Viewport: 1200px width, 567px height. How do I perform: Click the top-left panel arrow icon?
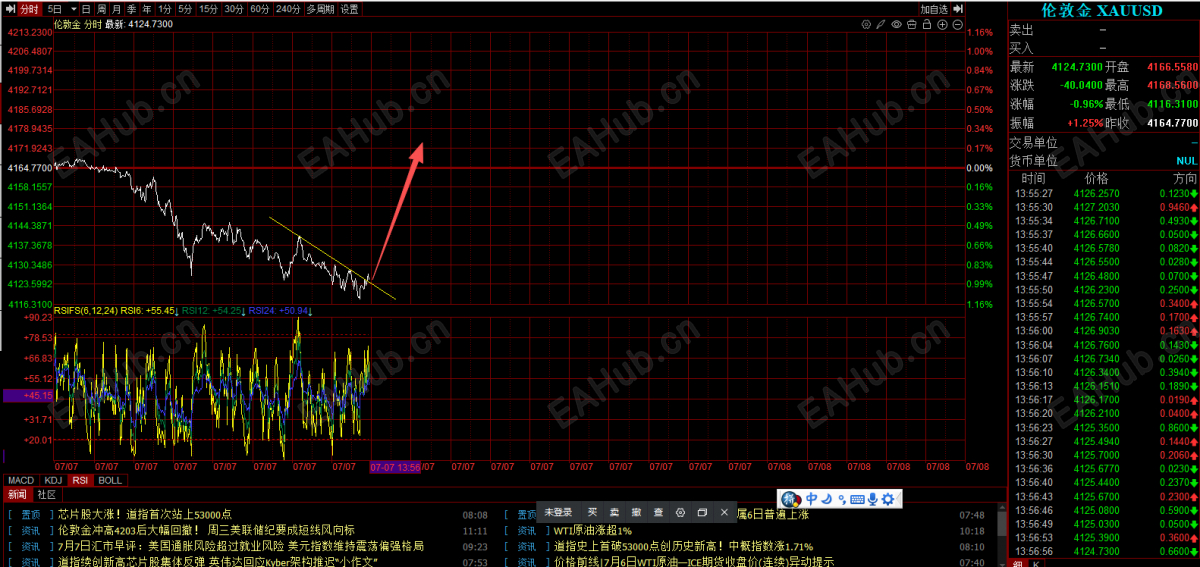(x=8, y=9)
